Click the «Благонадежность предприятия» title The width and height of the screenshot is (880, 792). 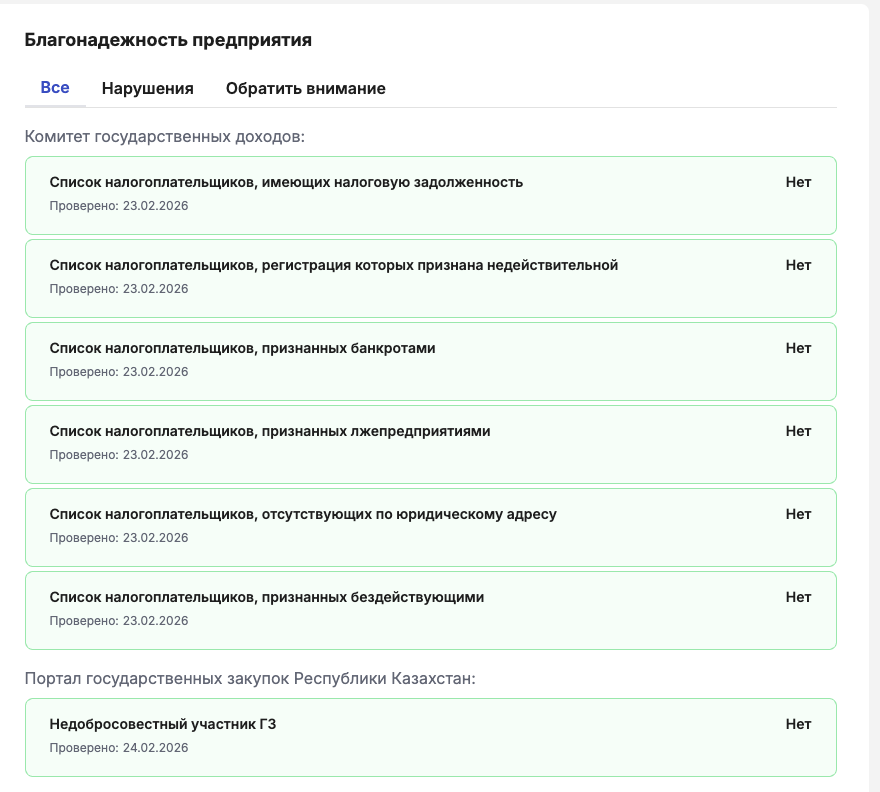click(168, 40)
